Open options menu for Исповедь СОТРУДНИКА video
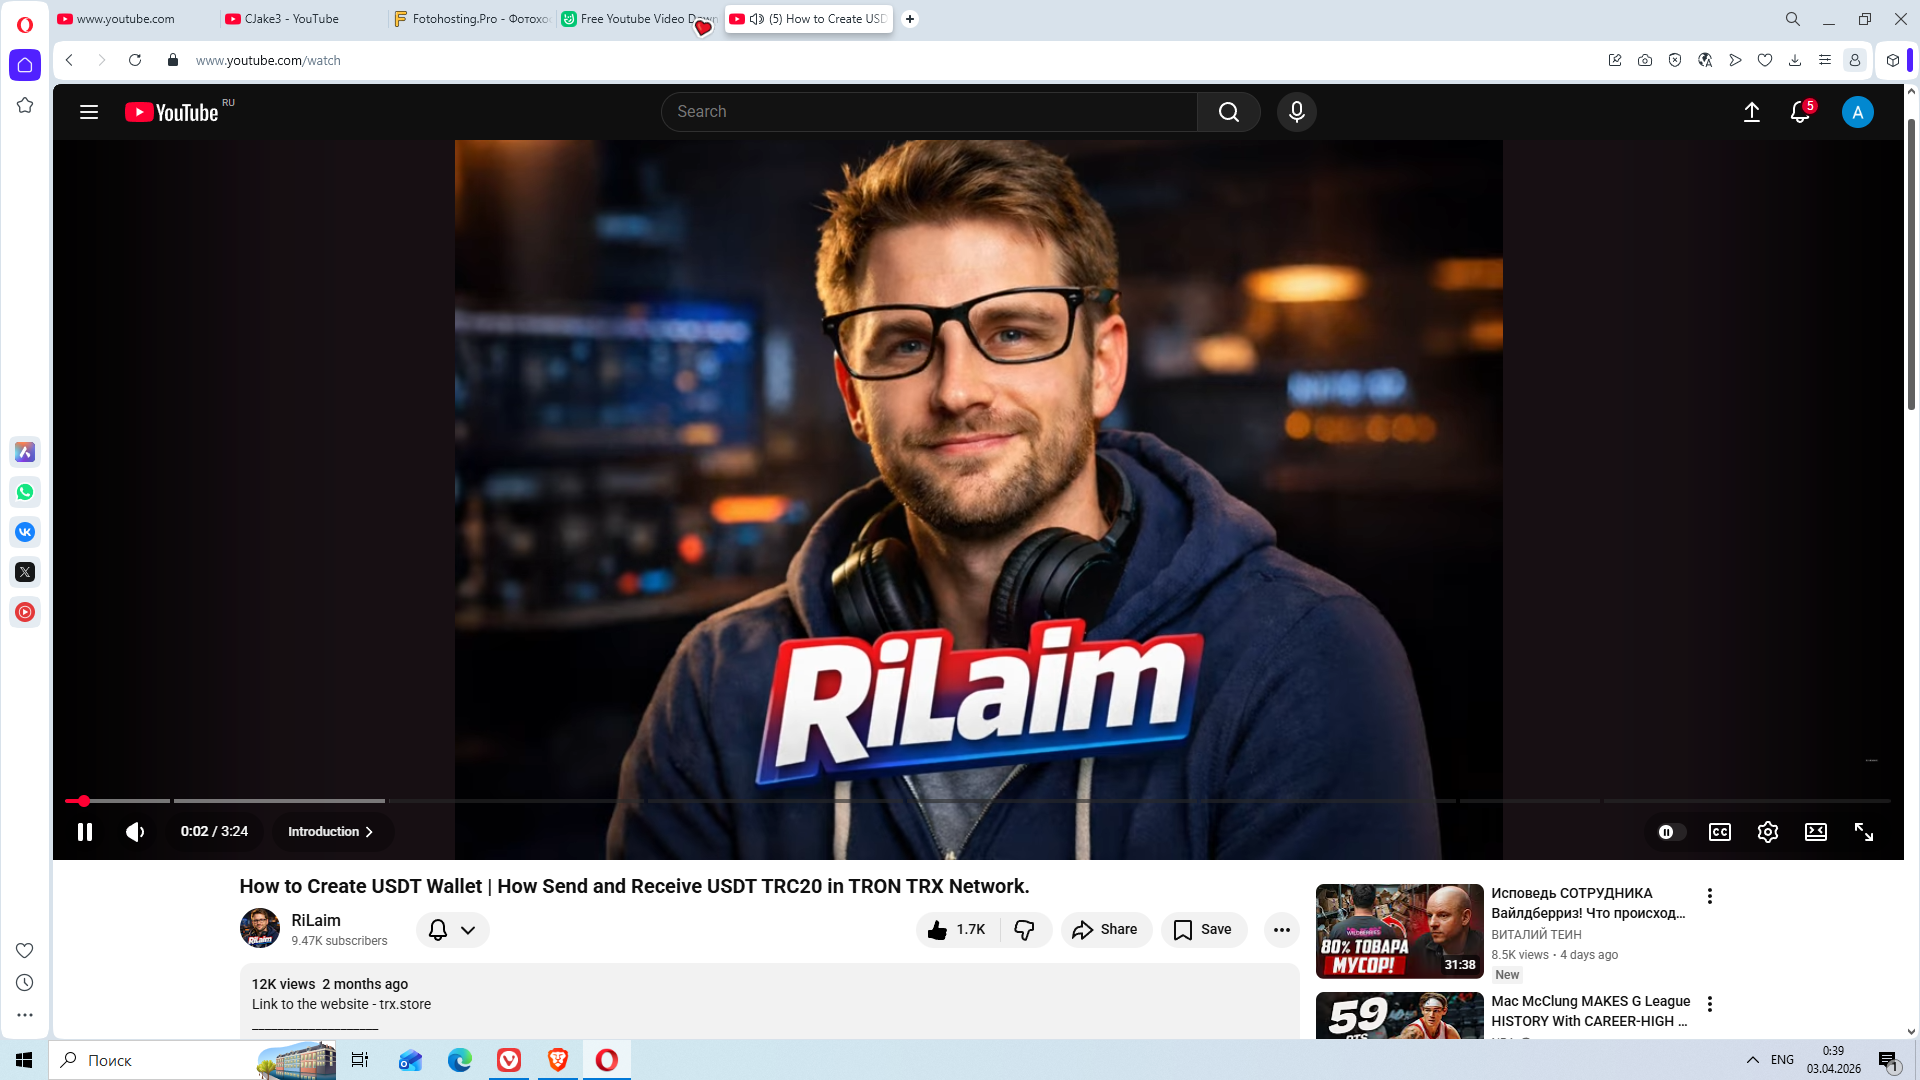The height and width of the screenshot is (1080, 1920). [x=1709, y=896]
